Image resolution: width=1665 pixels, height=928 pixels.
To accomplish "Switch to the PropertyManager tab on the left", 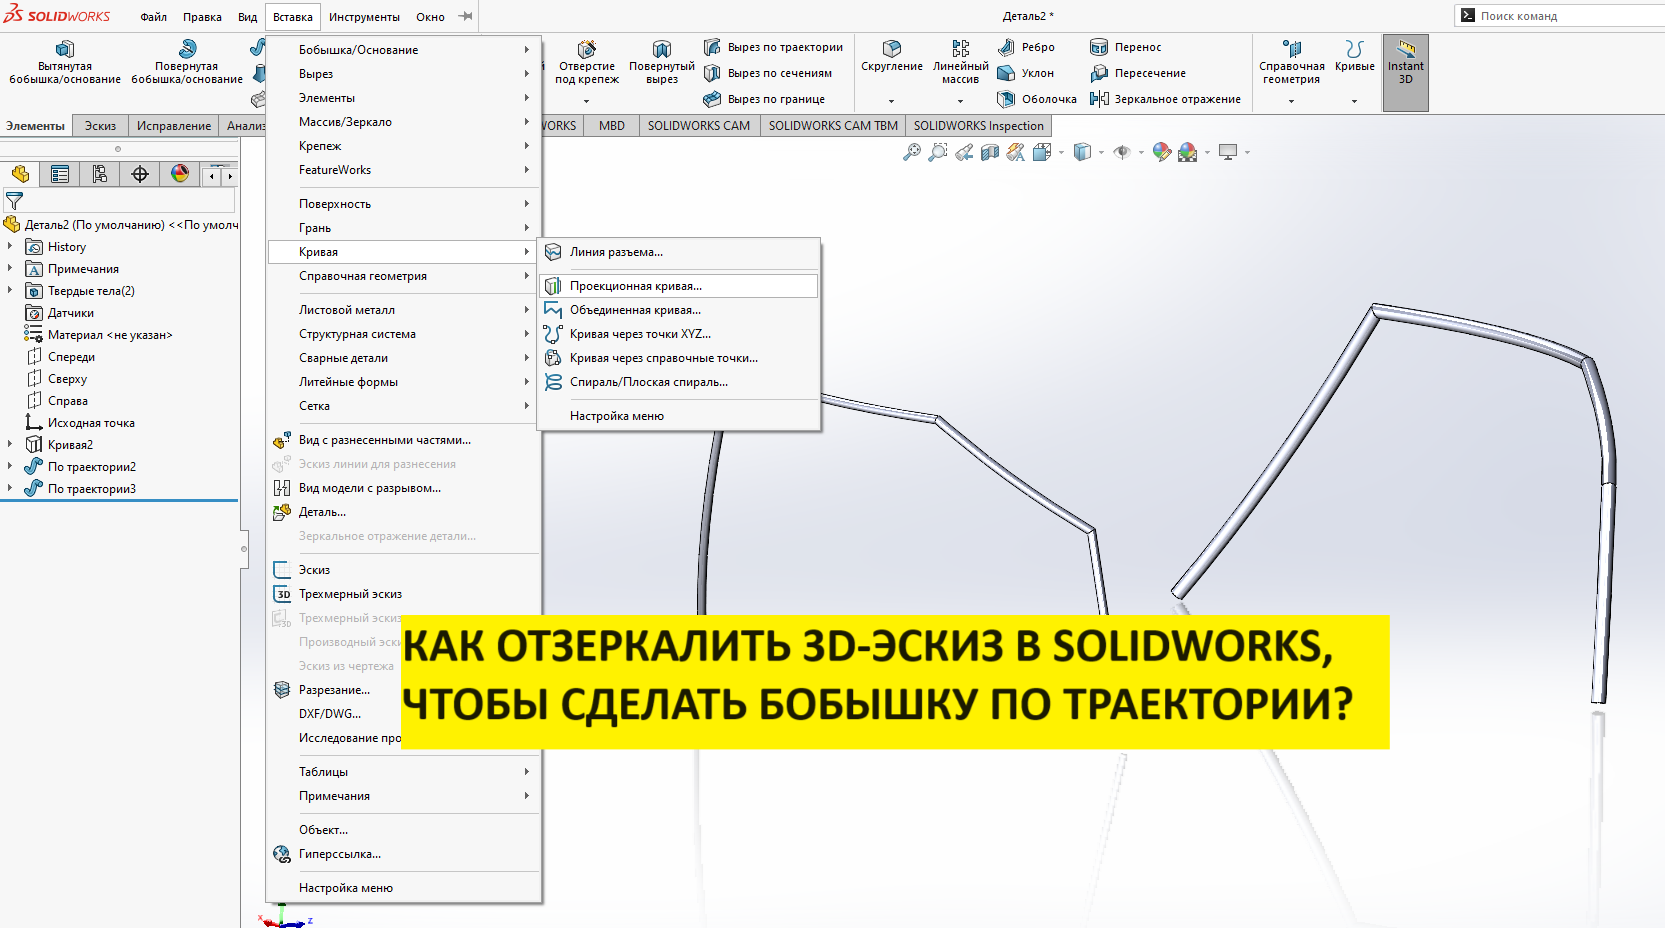I will pos(59,174).
